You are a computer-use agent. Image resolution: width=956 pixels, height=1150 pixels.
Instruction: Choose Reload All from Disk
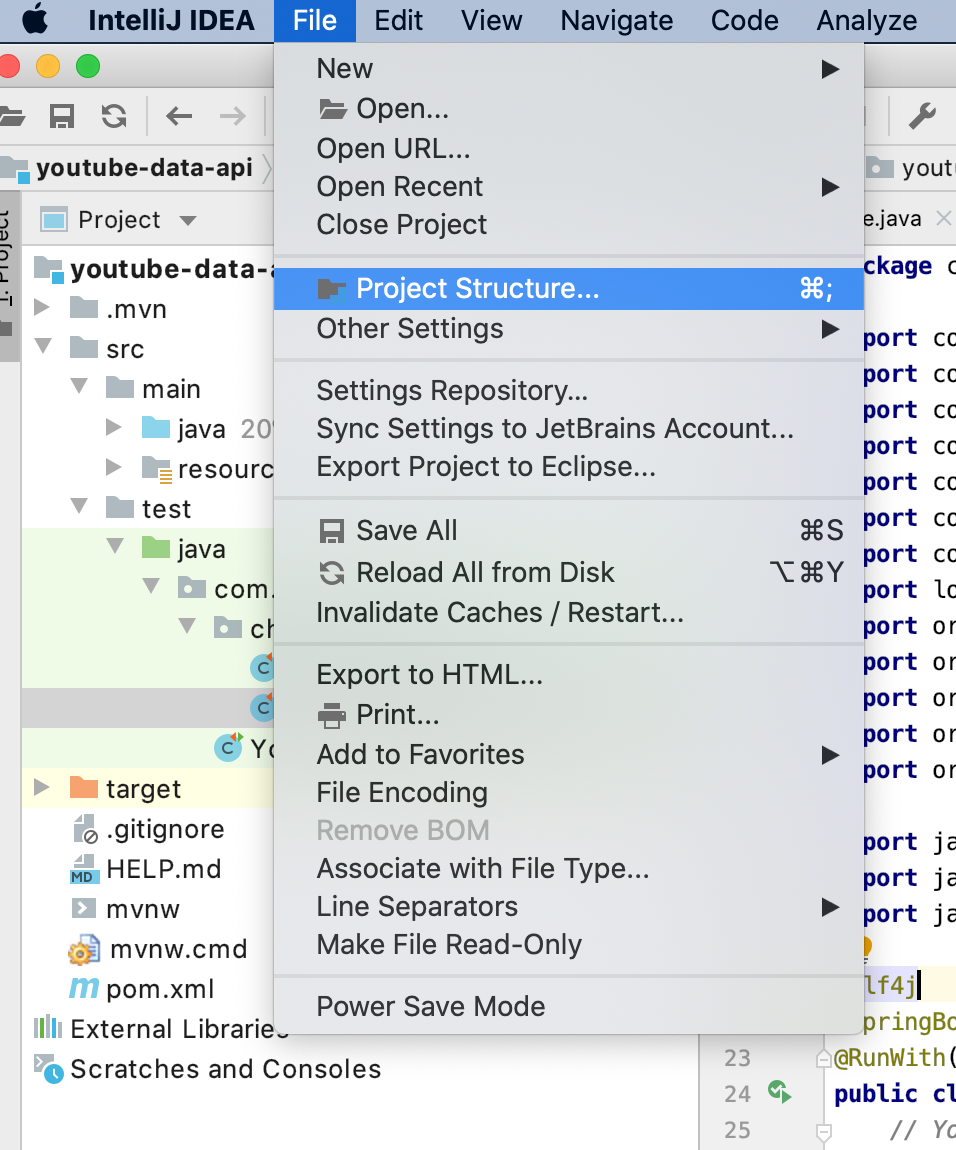point(569,573)
